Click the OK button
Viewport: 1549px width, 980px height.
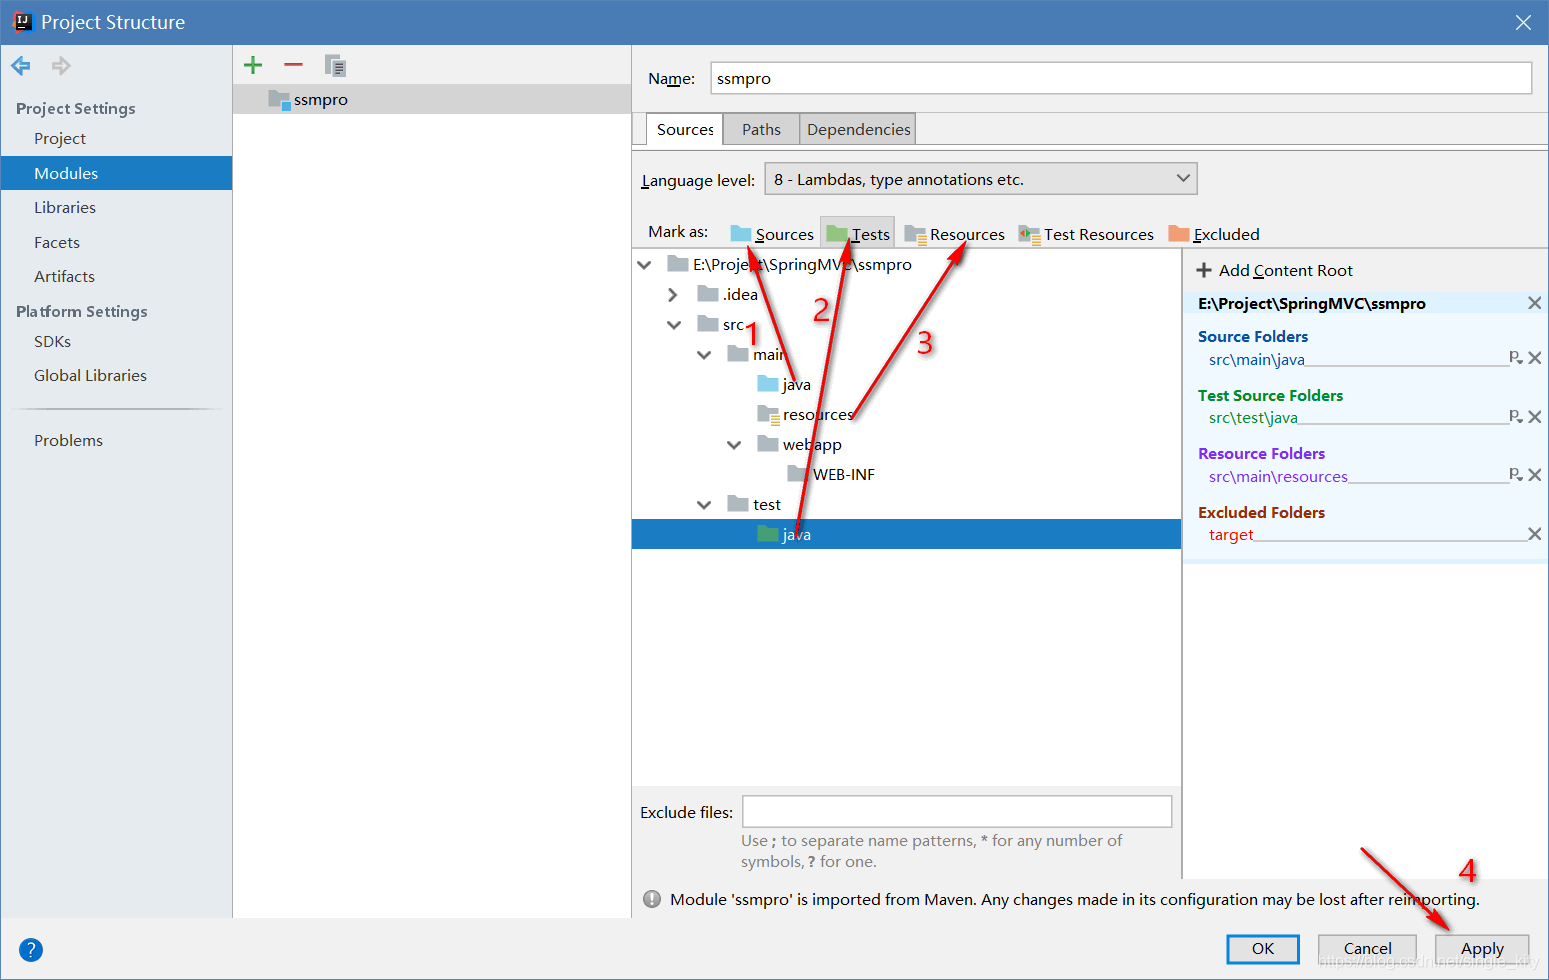[1263, 948]
